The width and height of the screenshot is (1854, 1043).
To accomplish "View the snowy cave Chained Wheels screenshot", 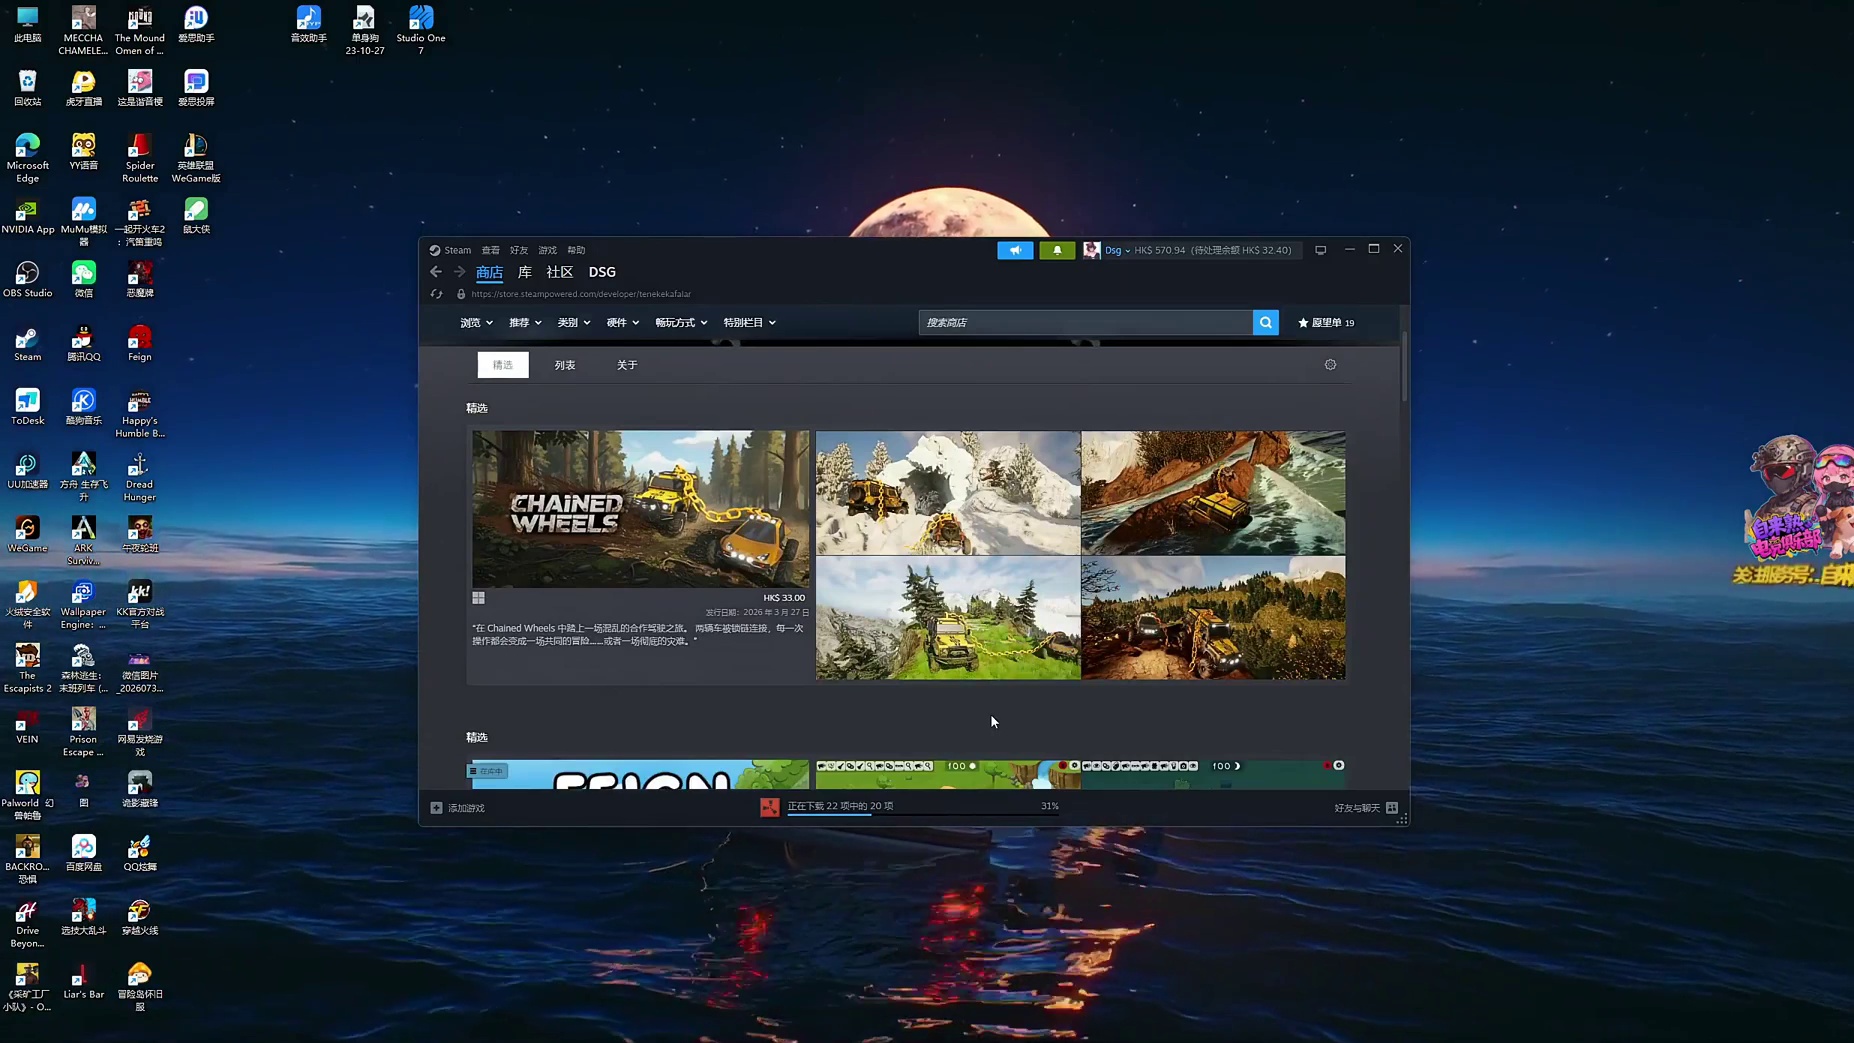I will tap(948, 493).
